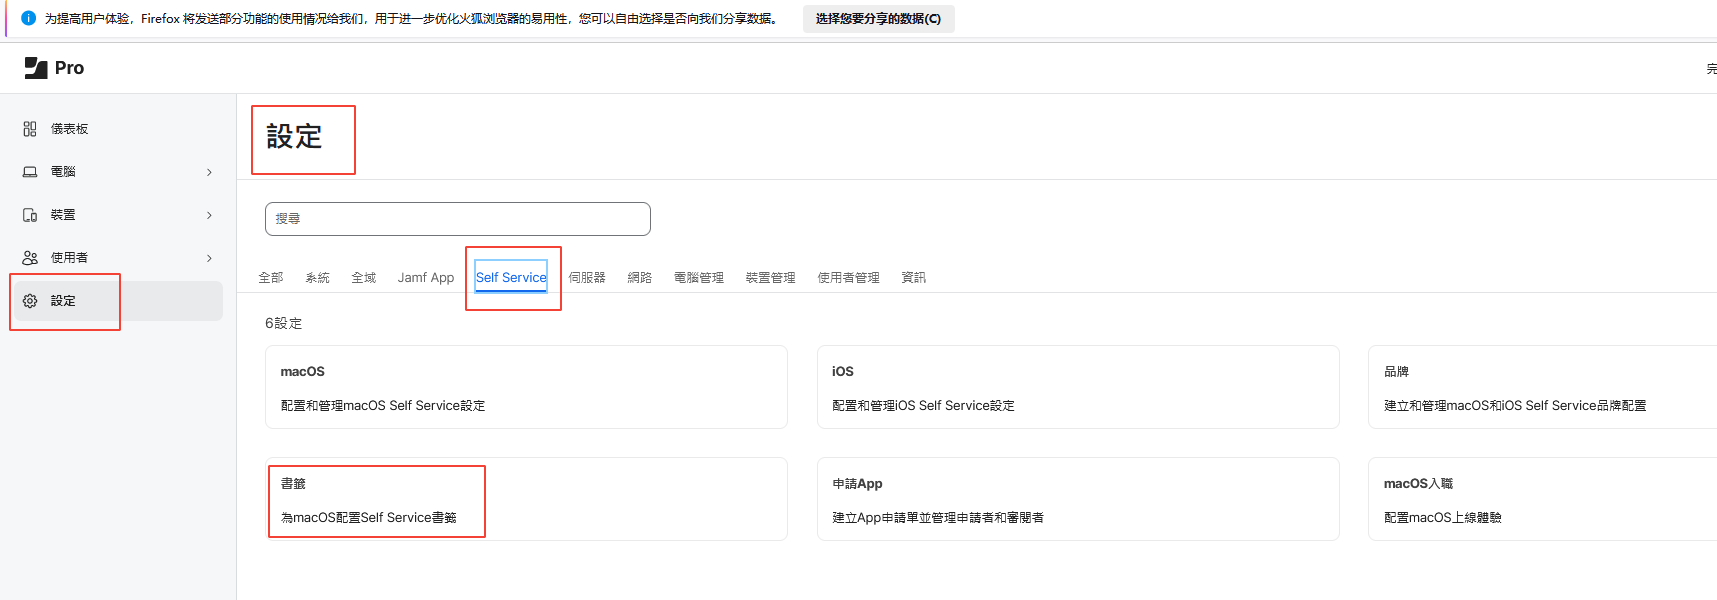Viewport: 1717px width, 600px height.
Task: Select the Self Service tab
Action: (x=511, y=278)
